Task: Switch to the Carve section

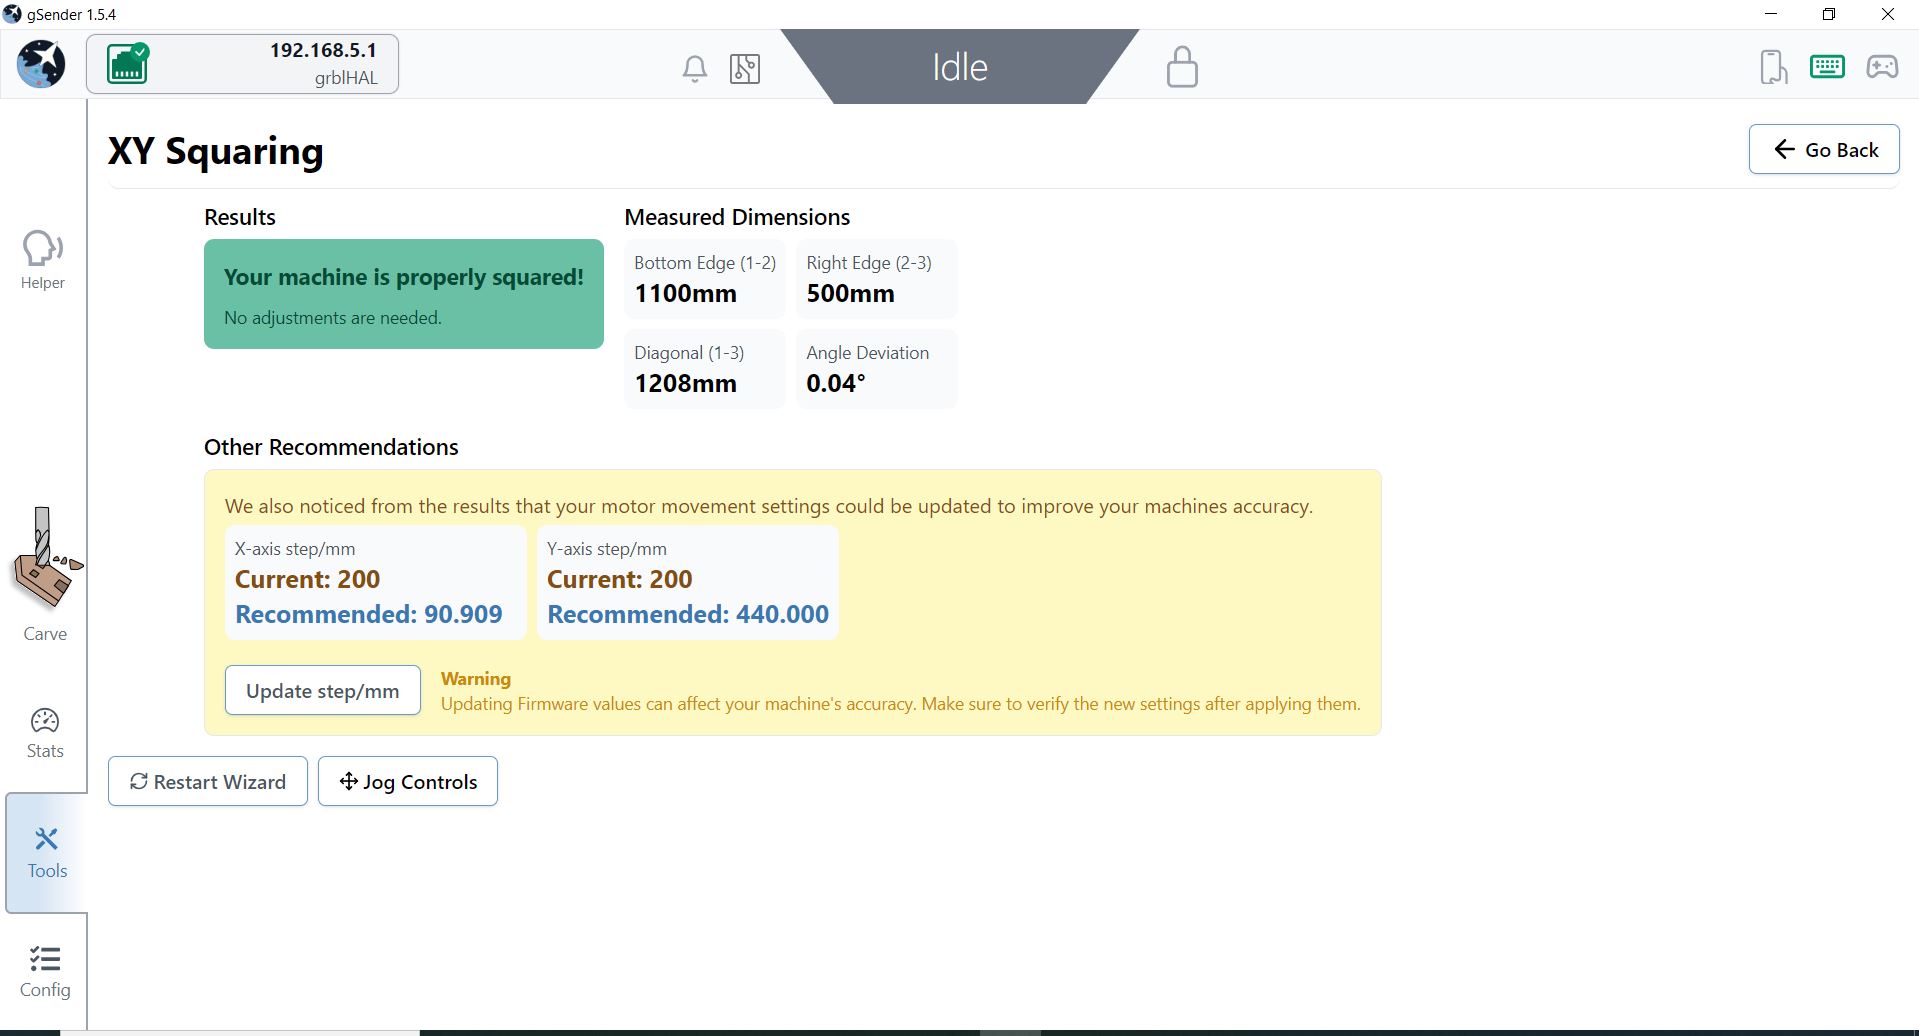Action: pos(45,575)
